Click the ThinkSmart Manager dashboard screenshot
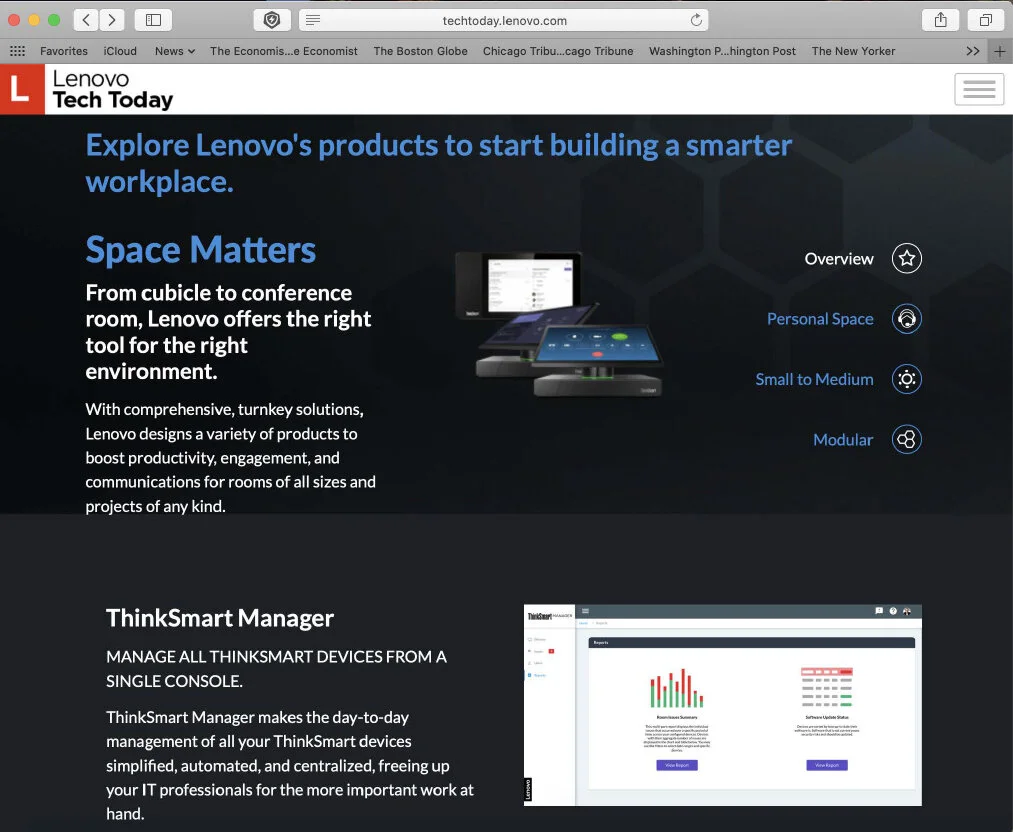The height and width of the screenshot is (832, 1013). pos(722,705)
